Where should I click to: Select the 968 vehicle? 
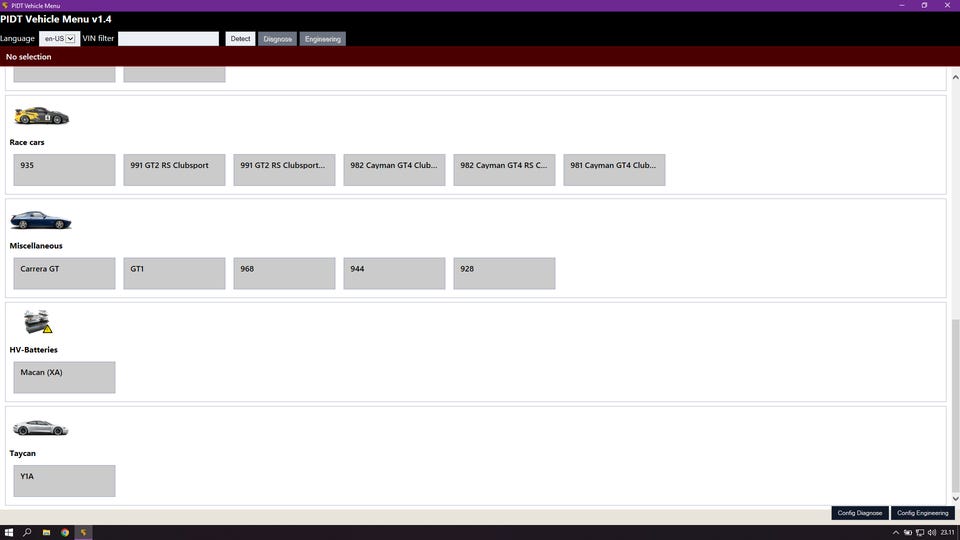(x=284, y=273)
